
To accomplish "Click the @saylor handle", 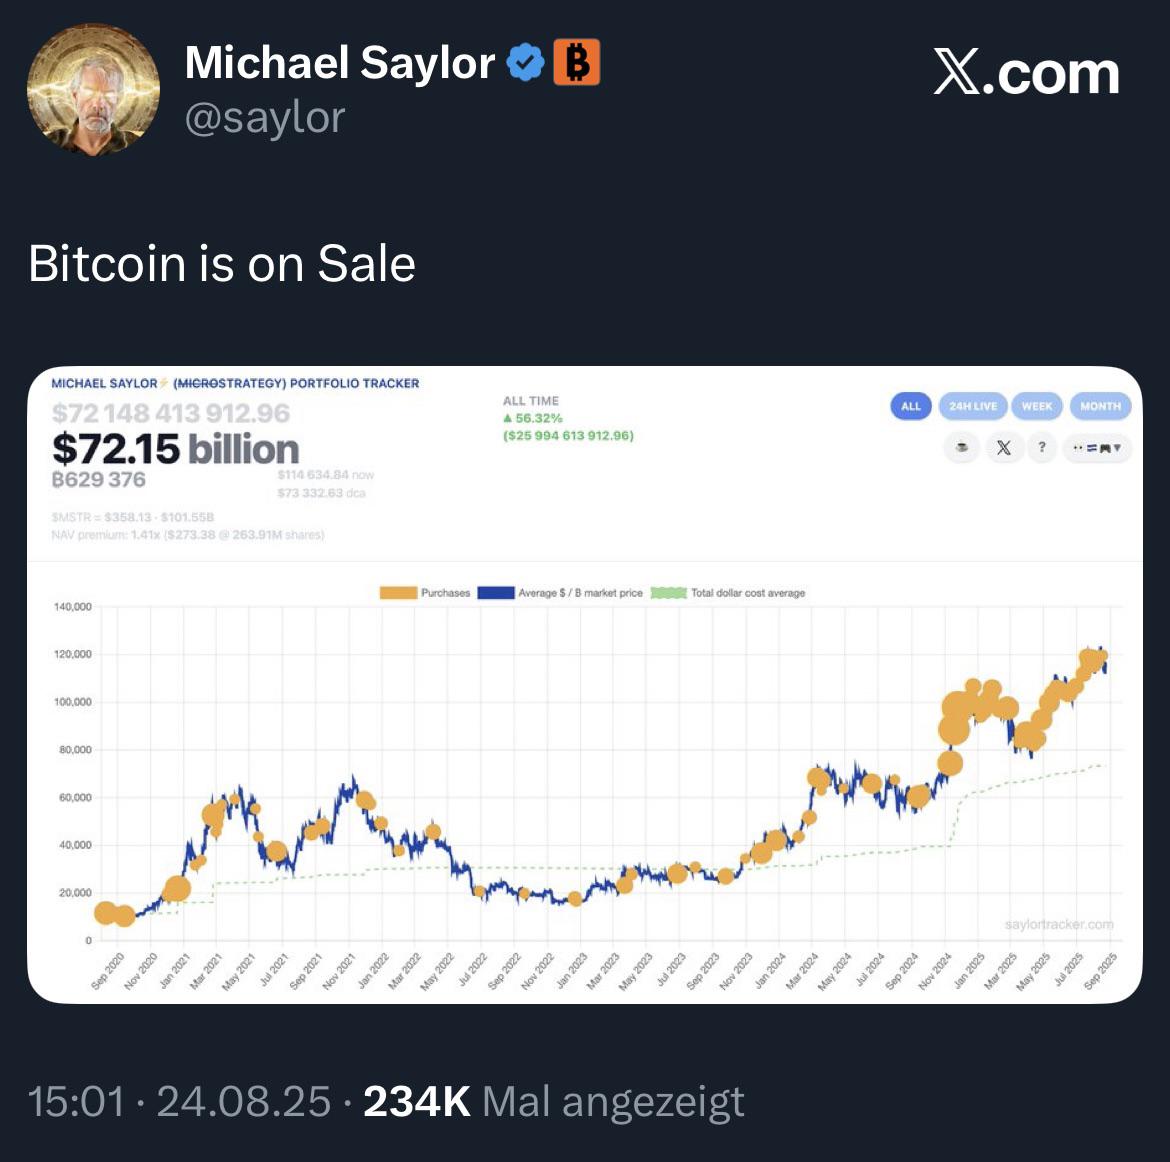I will [265, 118].
